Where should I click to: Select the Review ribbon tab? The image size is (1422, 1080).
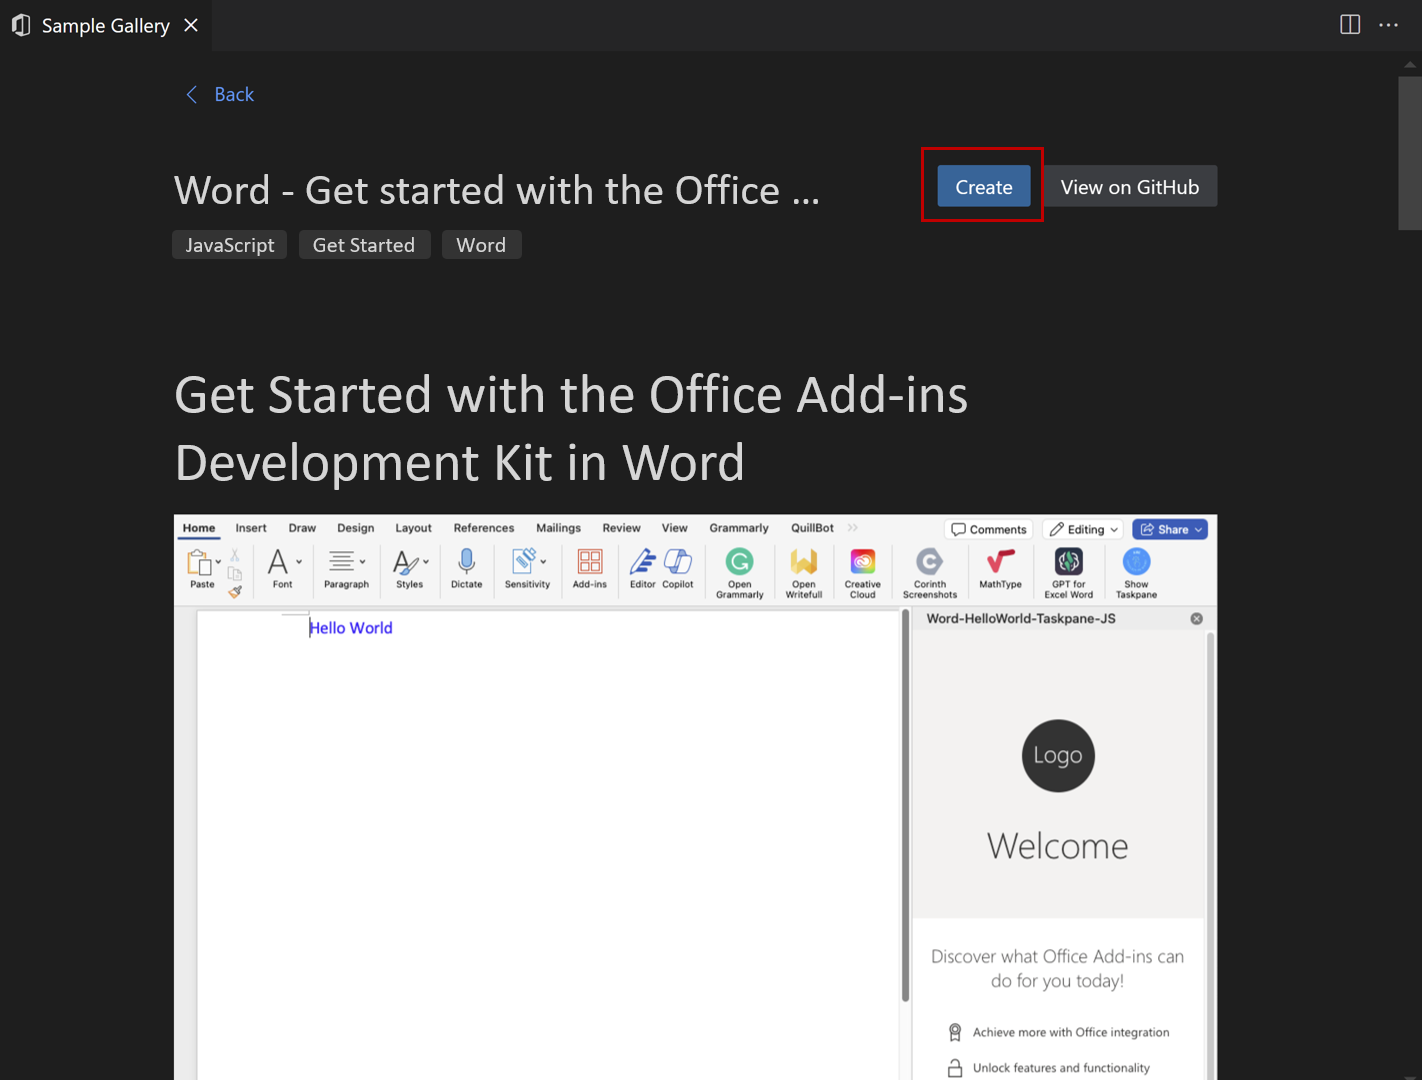622,528
